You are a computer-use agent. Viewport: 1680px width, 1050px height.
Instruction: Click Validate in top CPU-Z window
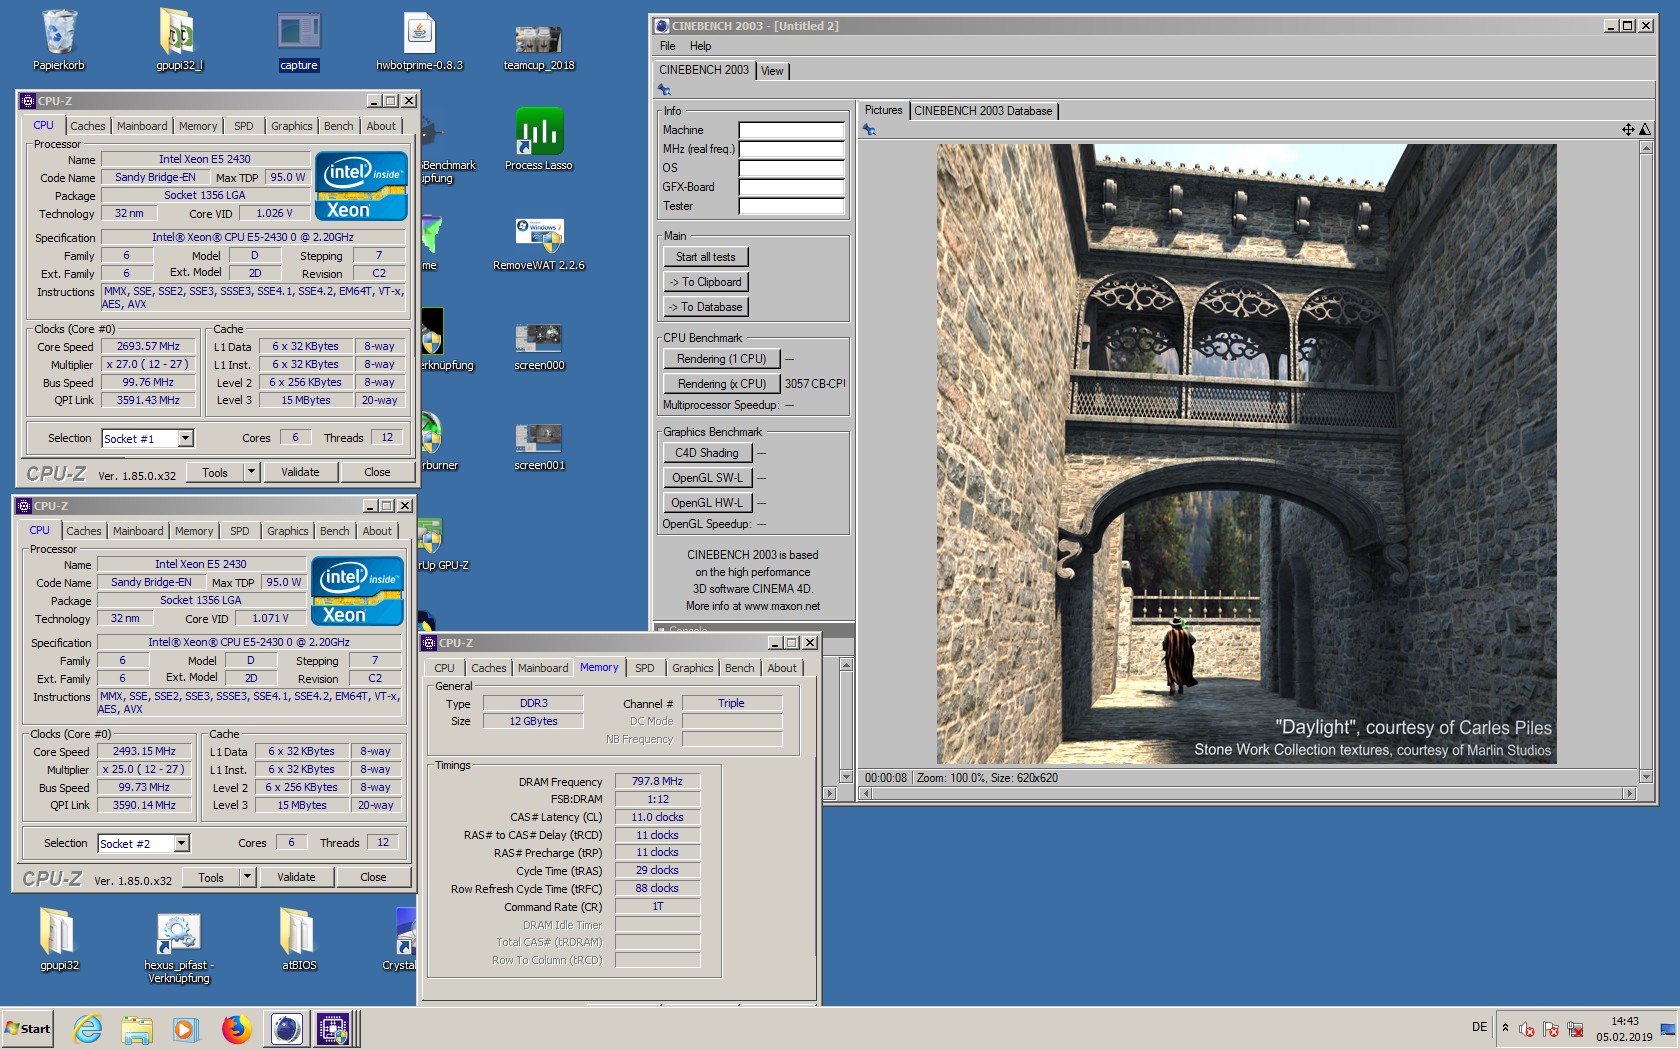[x=300, y=472]
